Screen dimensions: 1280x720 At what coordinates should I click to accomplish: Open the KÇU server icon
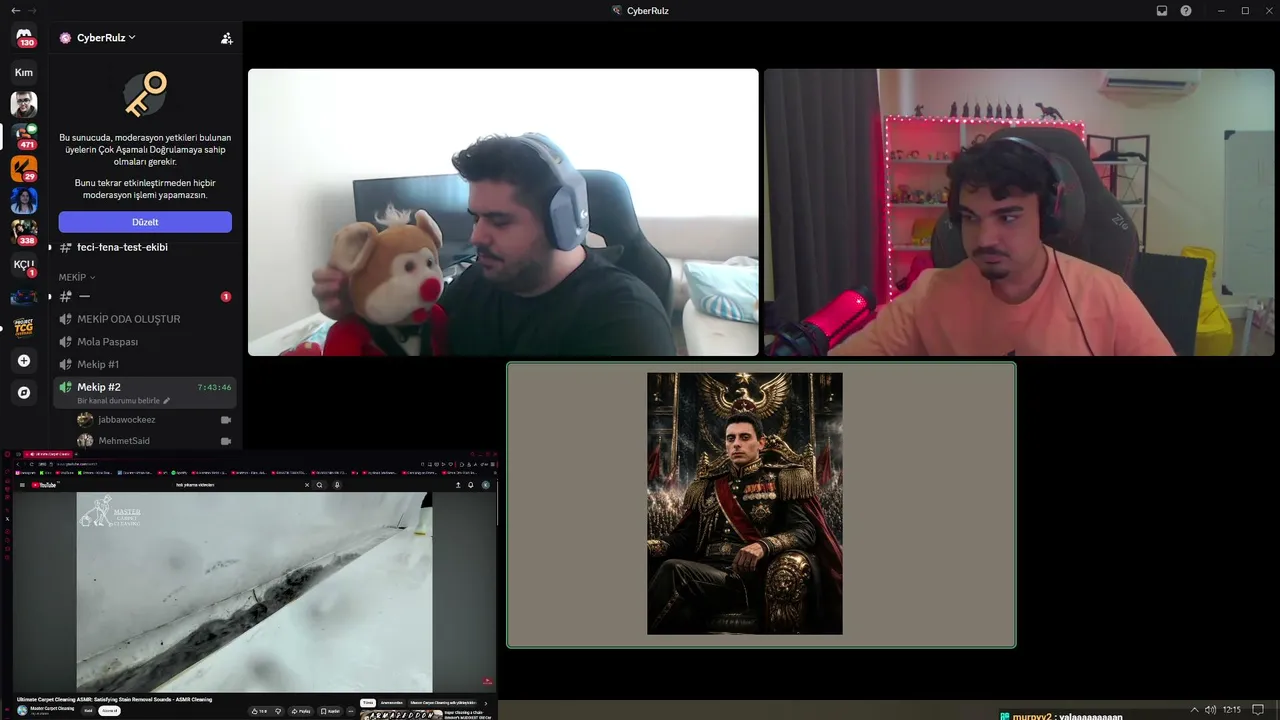point(24,264)
